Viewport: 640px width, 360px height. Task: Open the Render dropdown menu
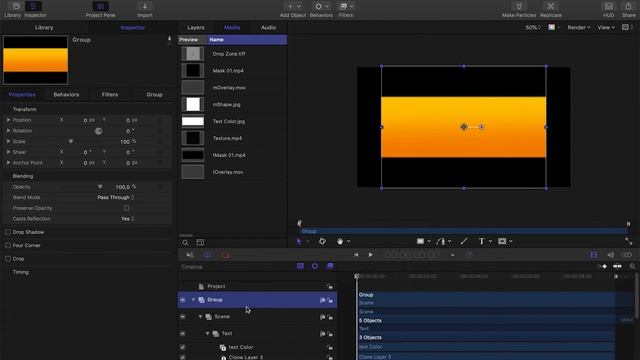[x=579, y=27]
